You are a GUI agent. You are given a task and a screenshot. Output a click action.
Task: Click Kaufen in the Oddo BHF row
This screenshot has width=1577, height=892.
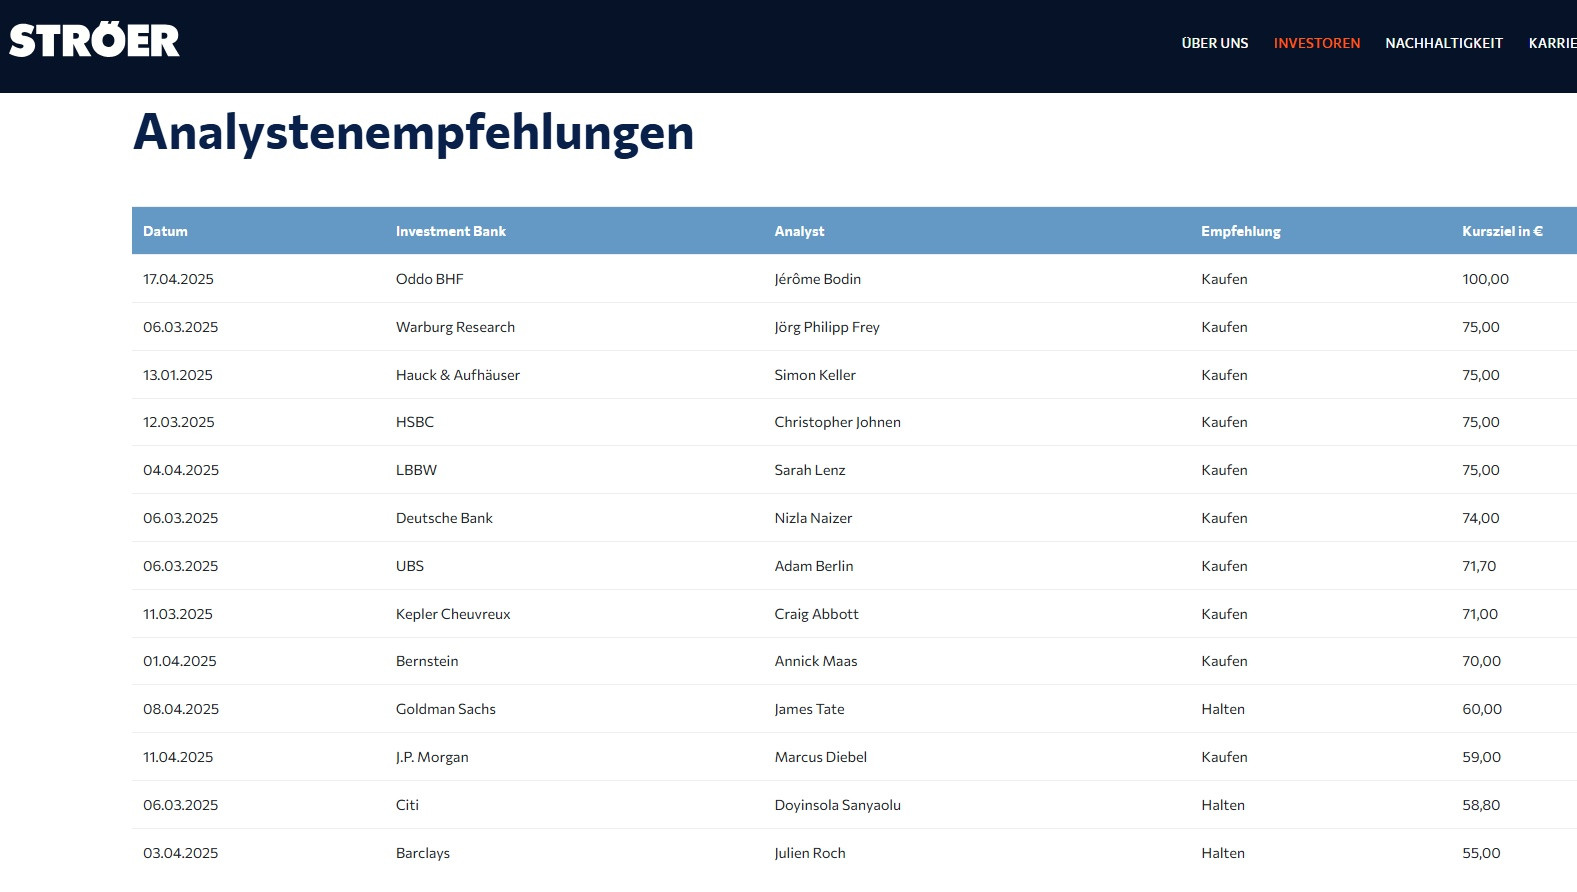(1224, 279)
